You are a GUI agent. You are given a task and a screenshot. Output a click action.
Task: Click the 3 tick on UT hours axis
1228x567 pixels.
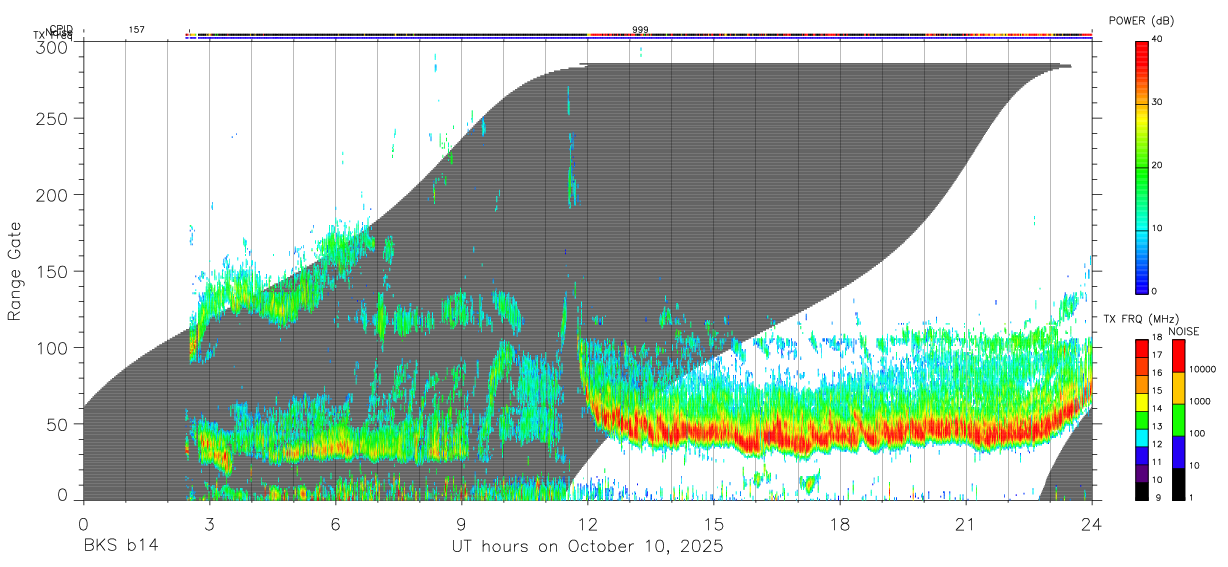point(209,524)
